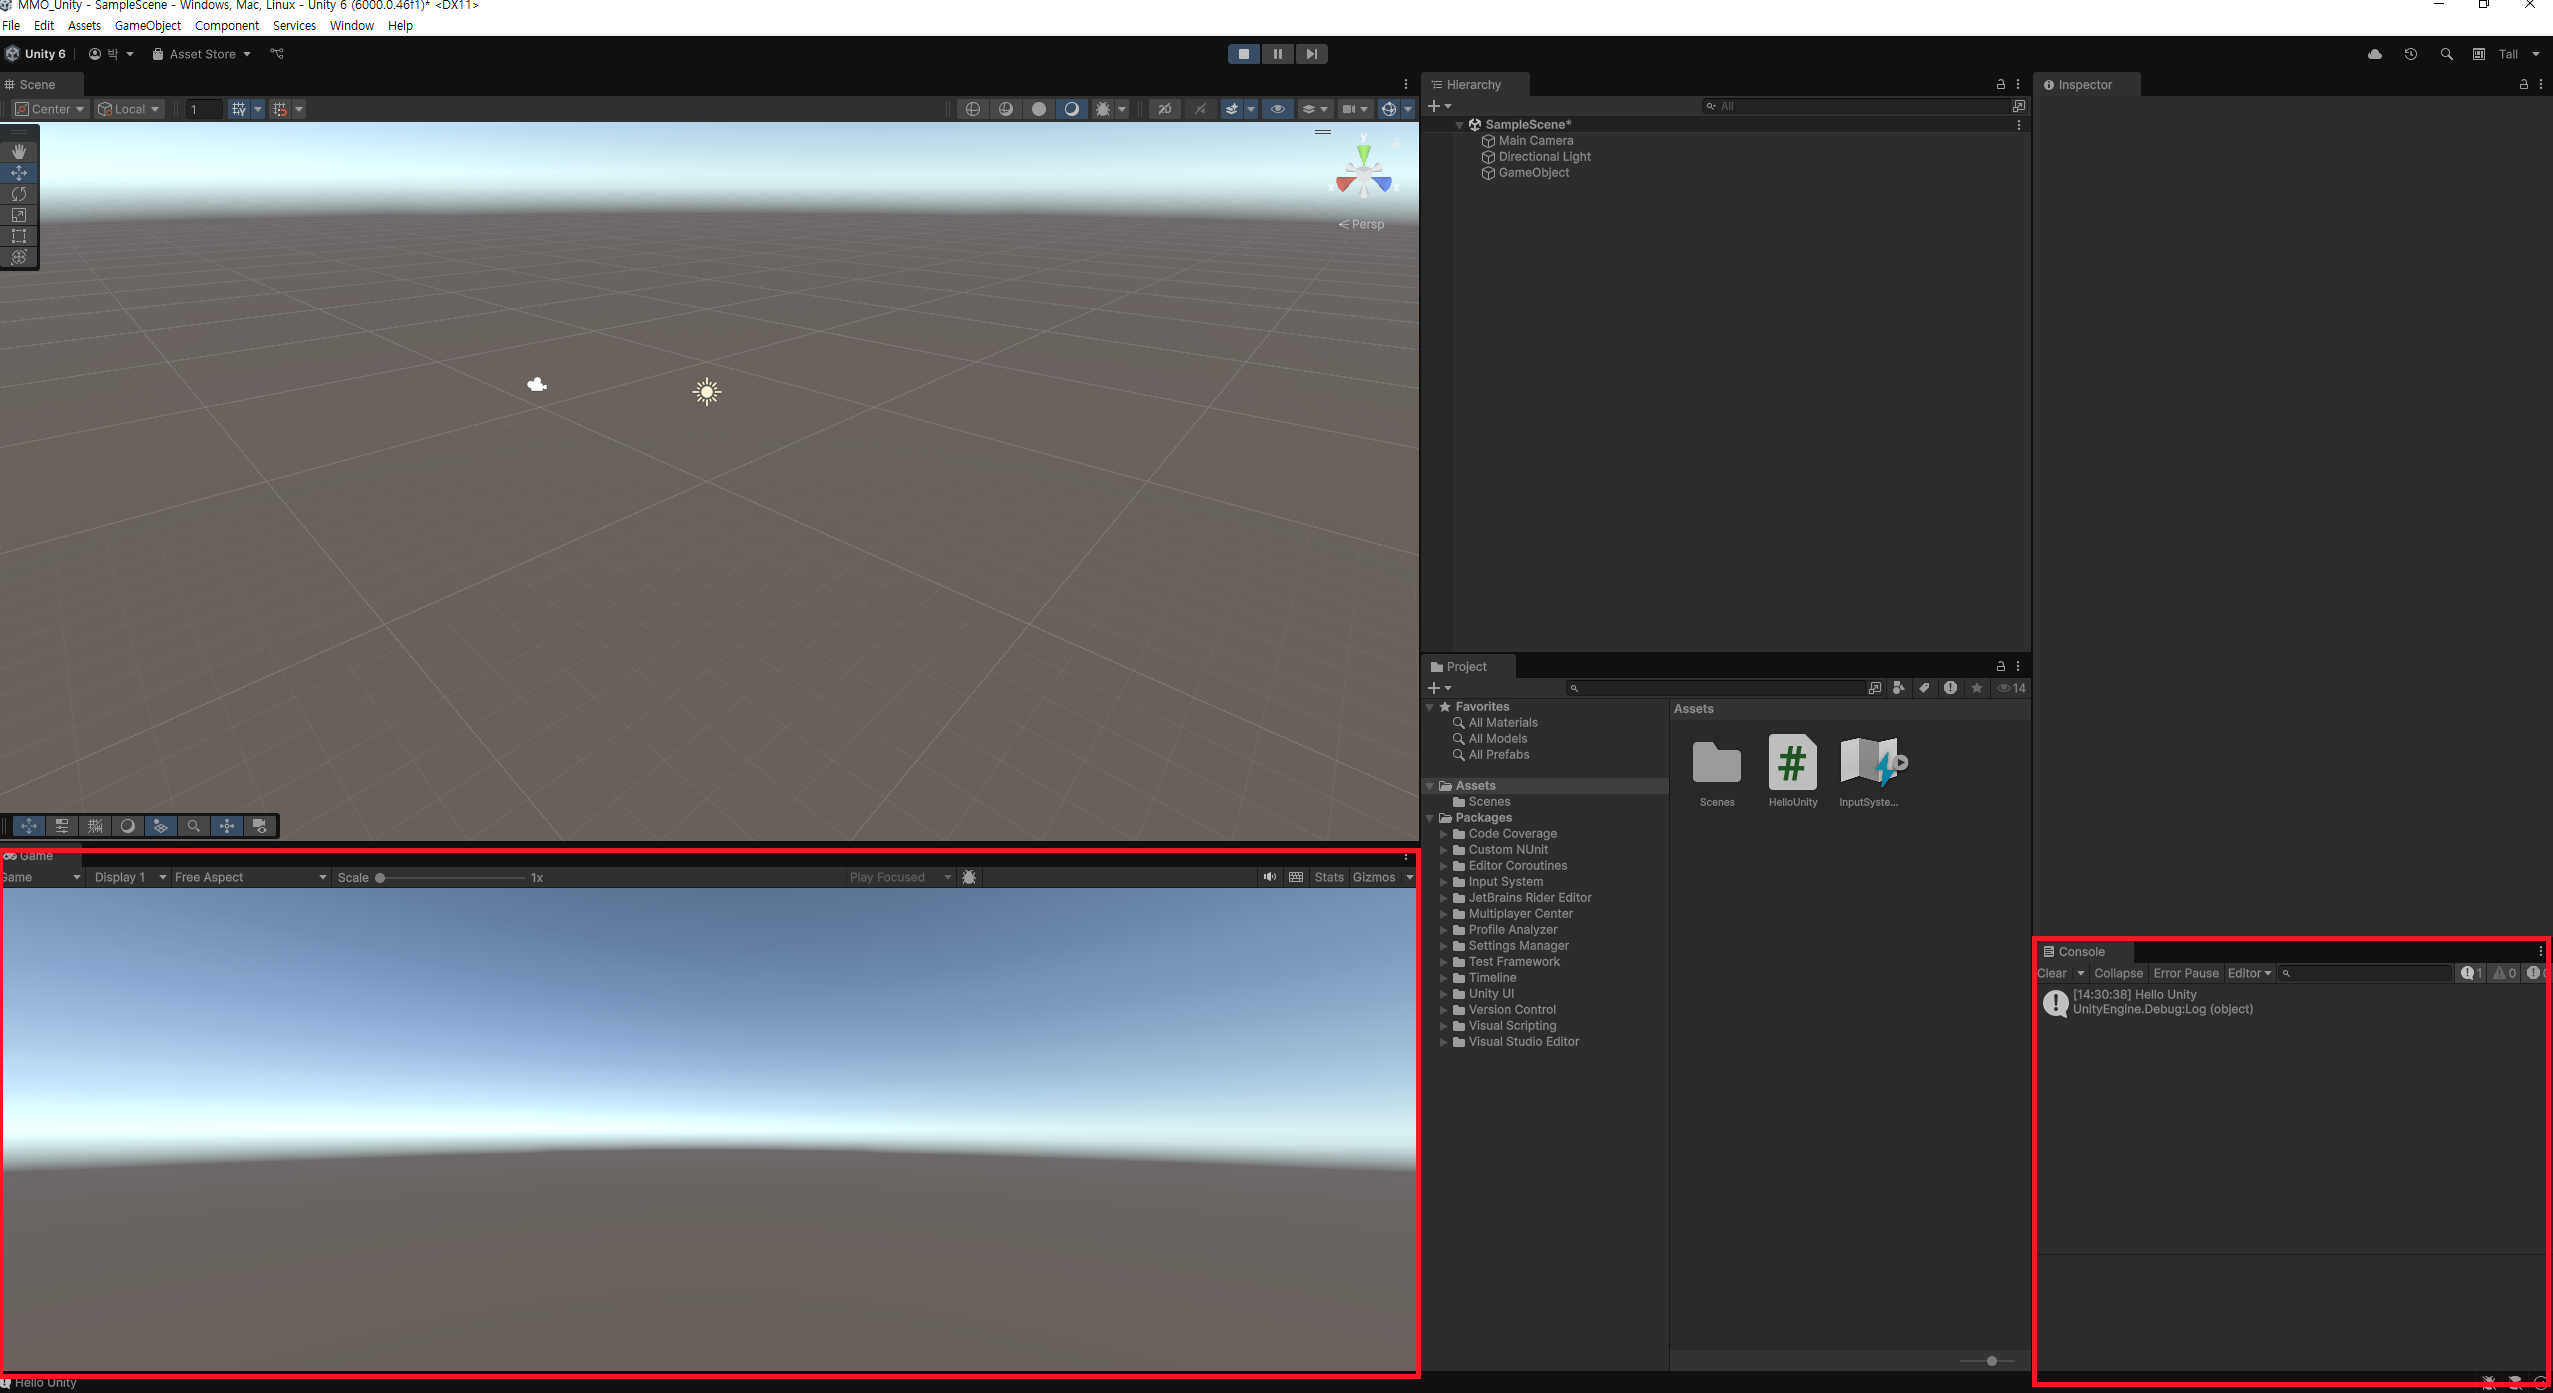Toggle Error Pause in Console
Image resolution: width=2553 pixels, height=1393 pixels.
click(2185, 973)
